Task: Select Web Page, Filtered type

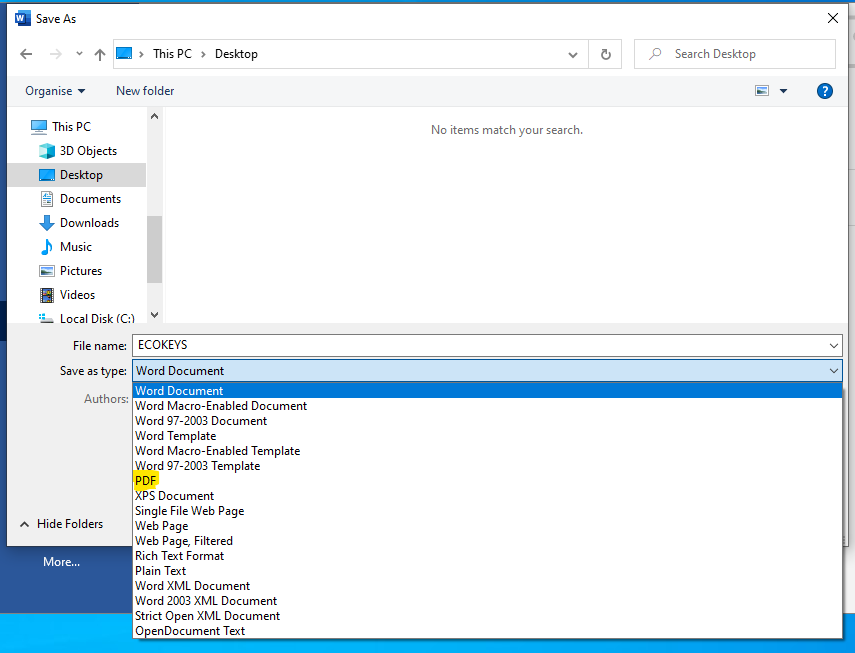Action: click(487, 541)
